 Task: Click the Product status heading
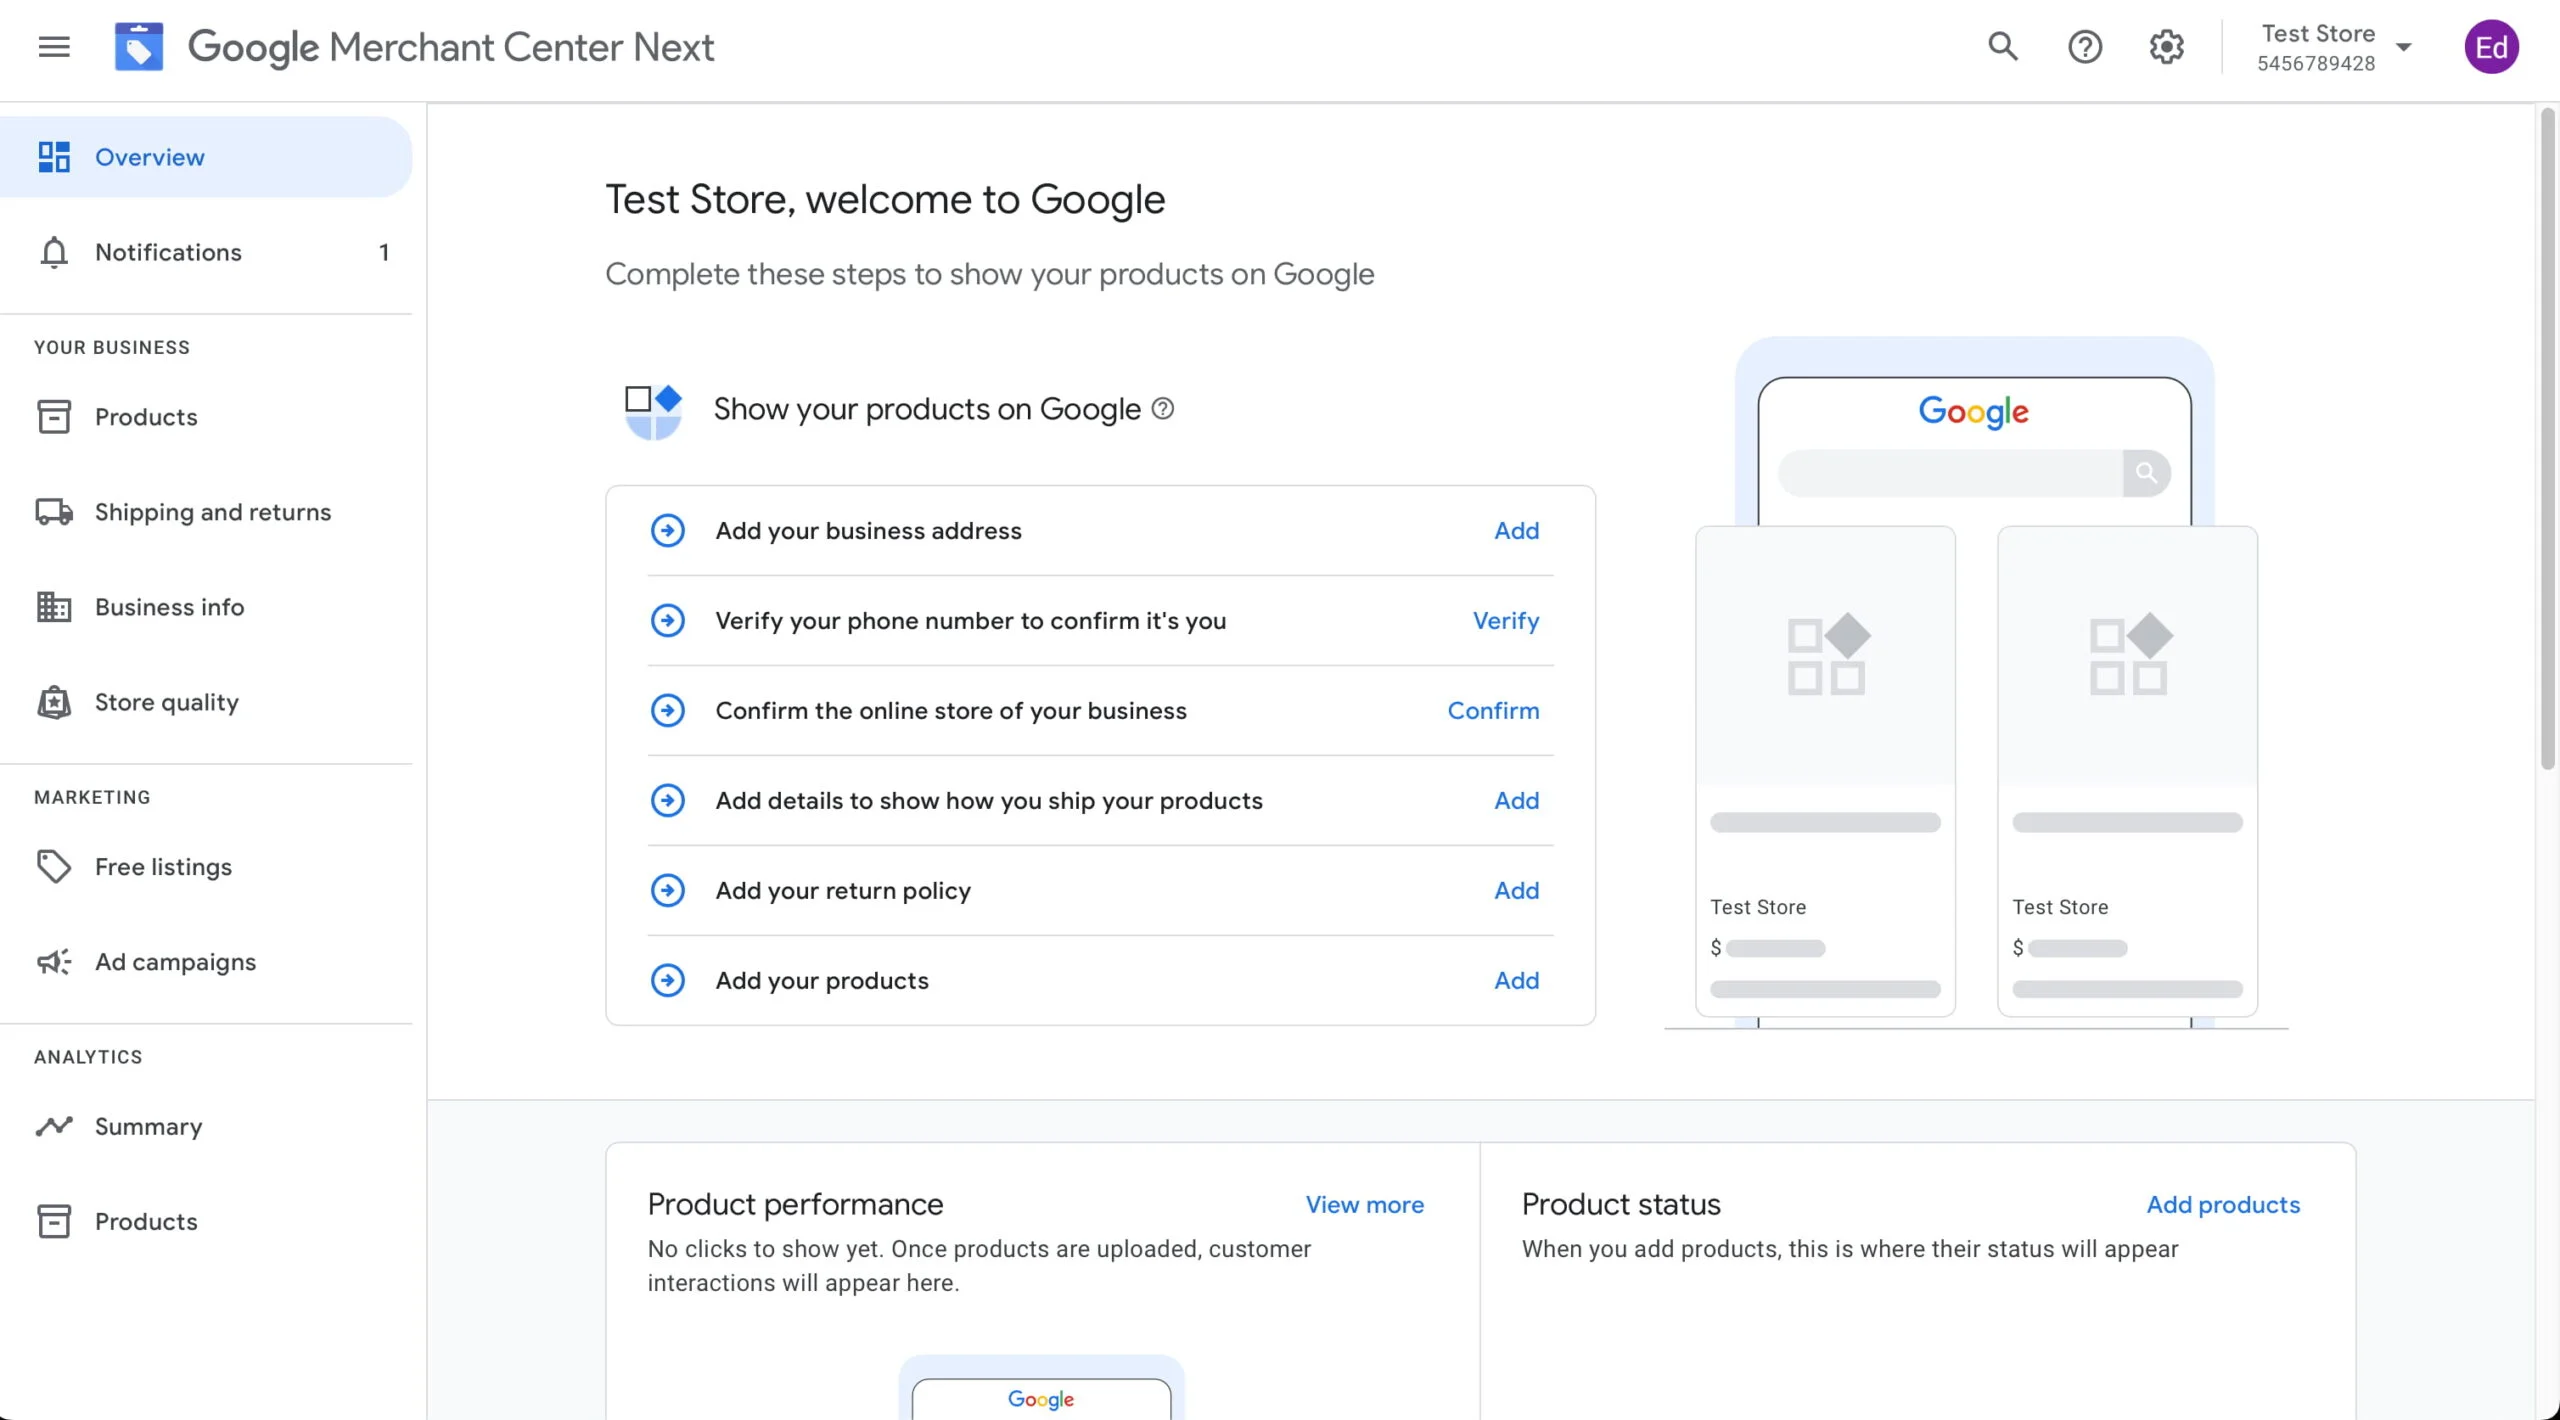(1621, 1204)
